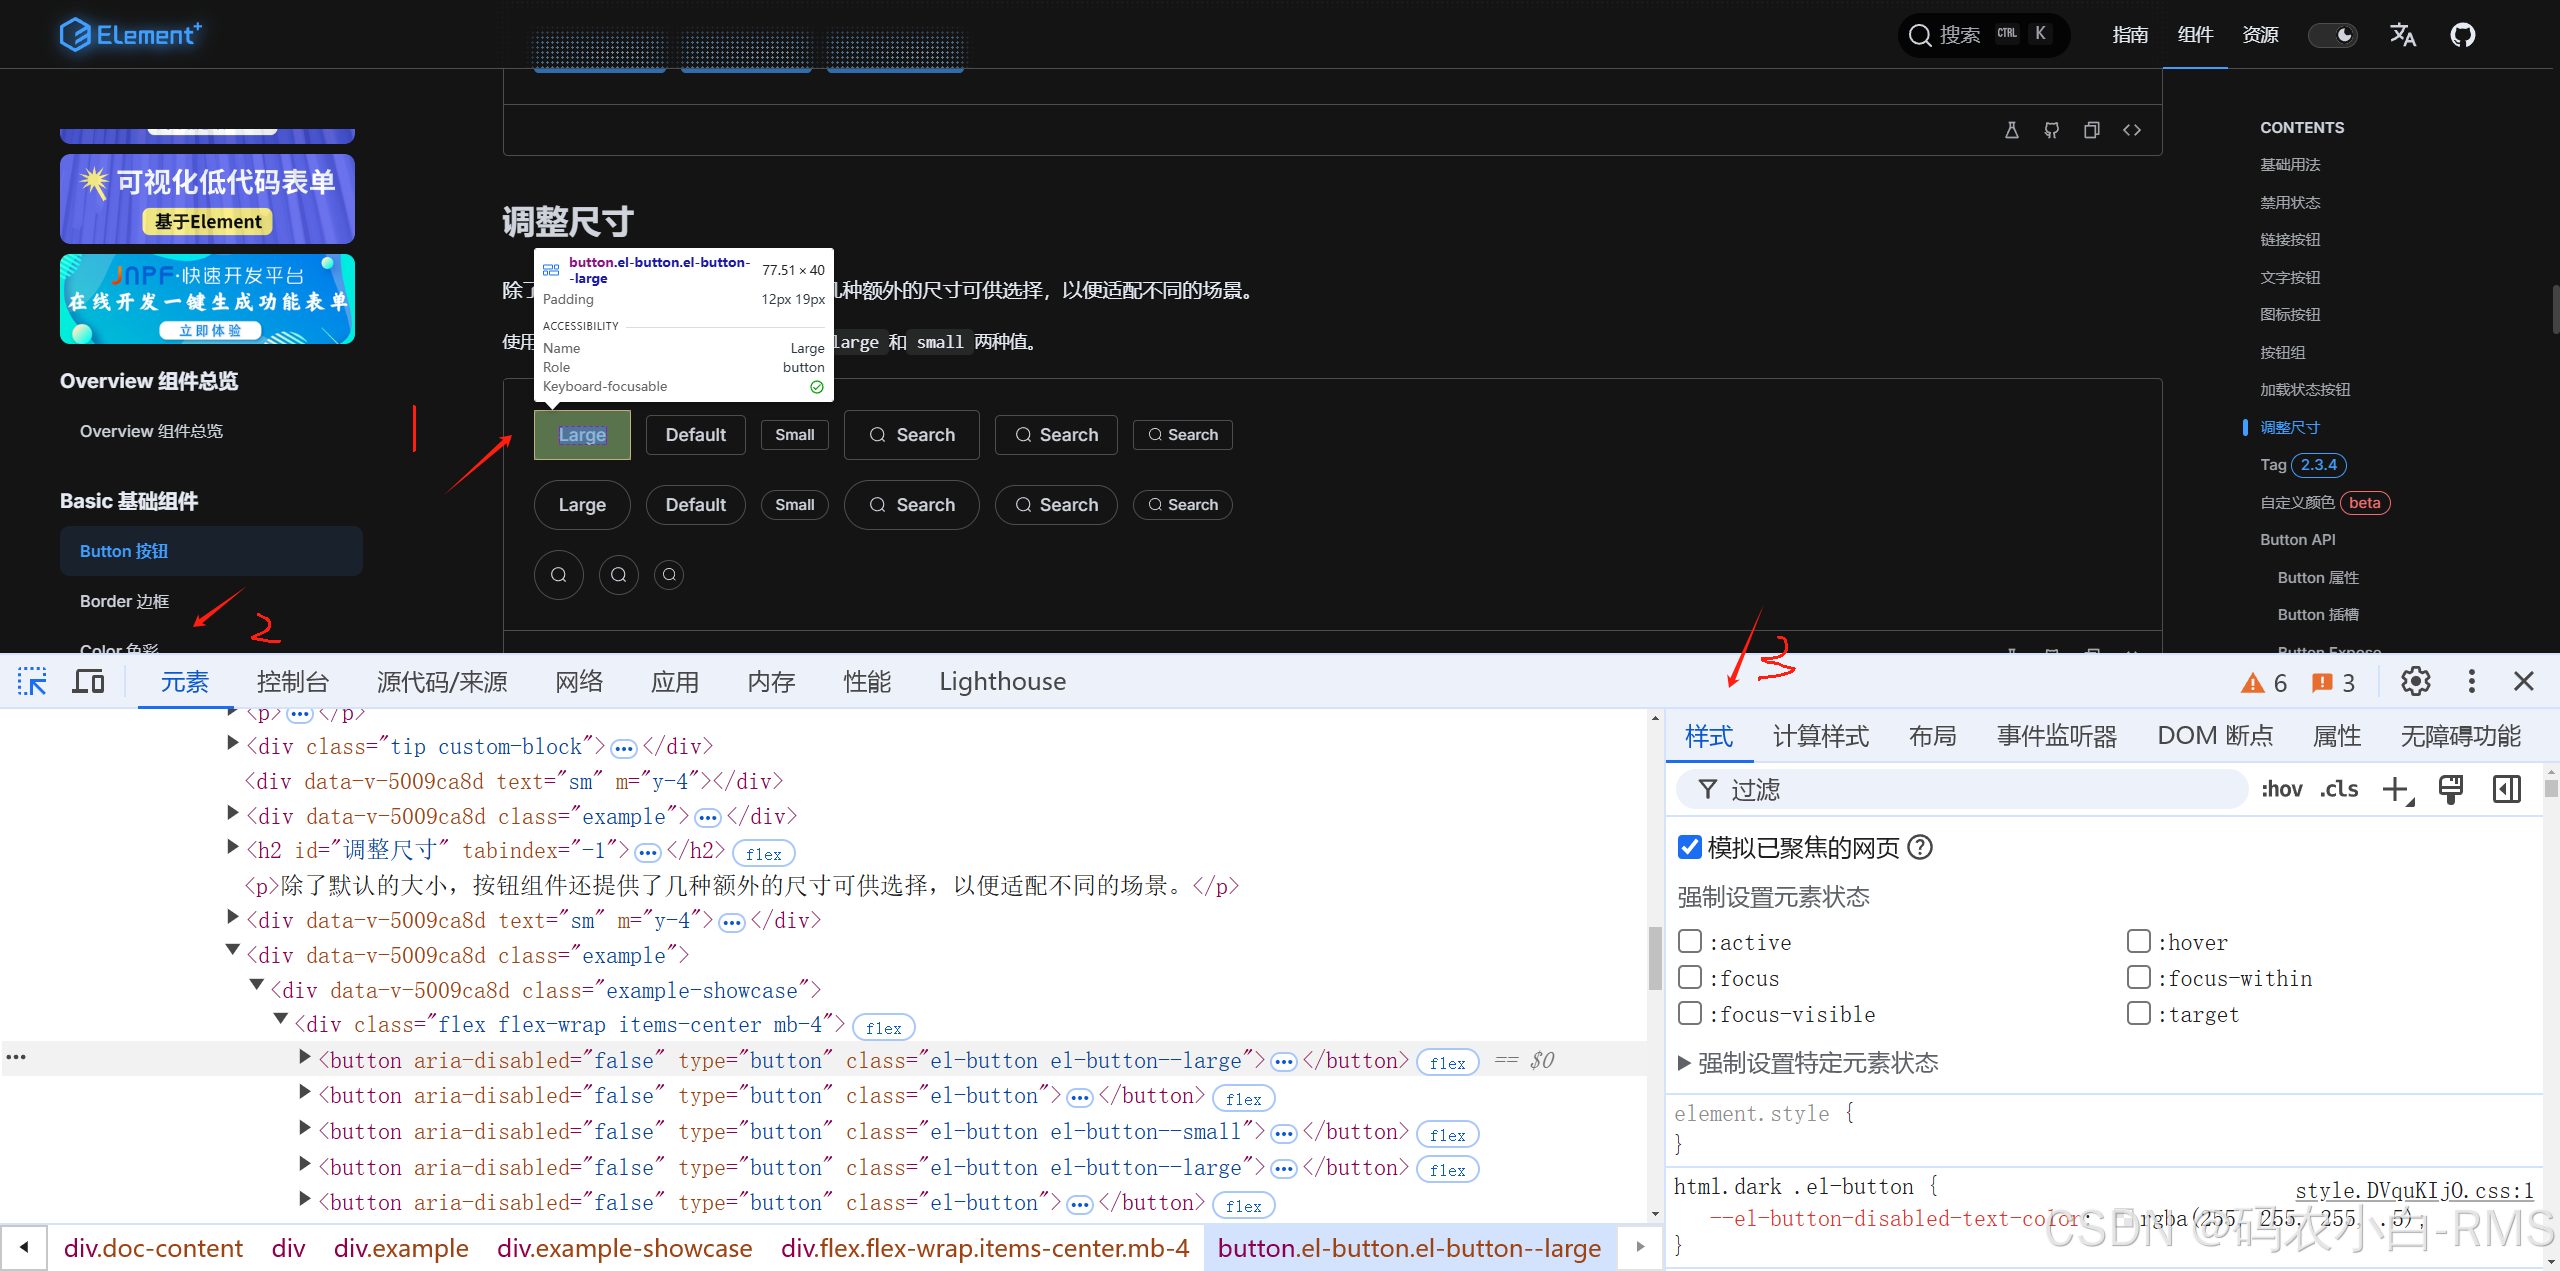
Task: Expand the force specific element state section
Action: pos(1684,1063)
